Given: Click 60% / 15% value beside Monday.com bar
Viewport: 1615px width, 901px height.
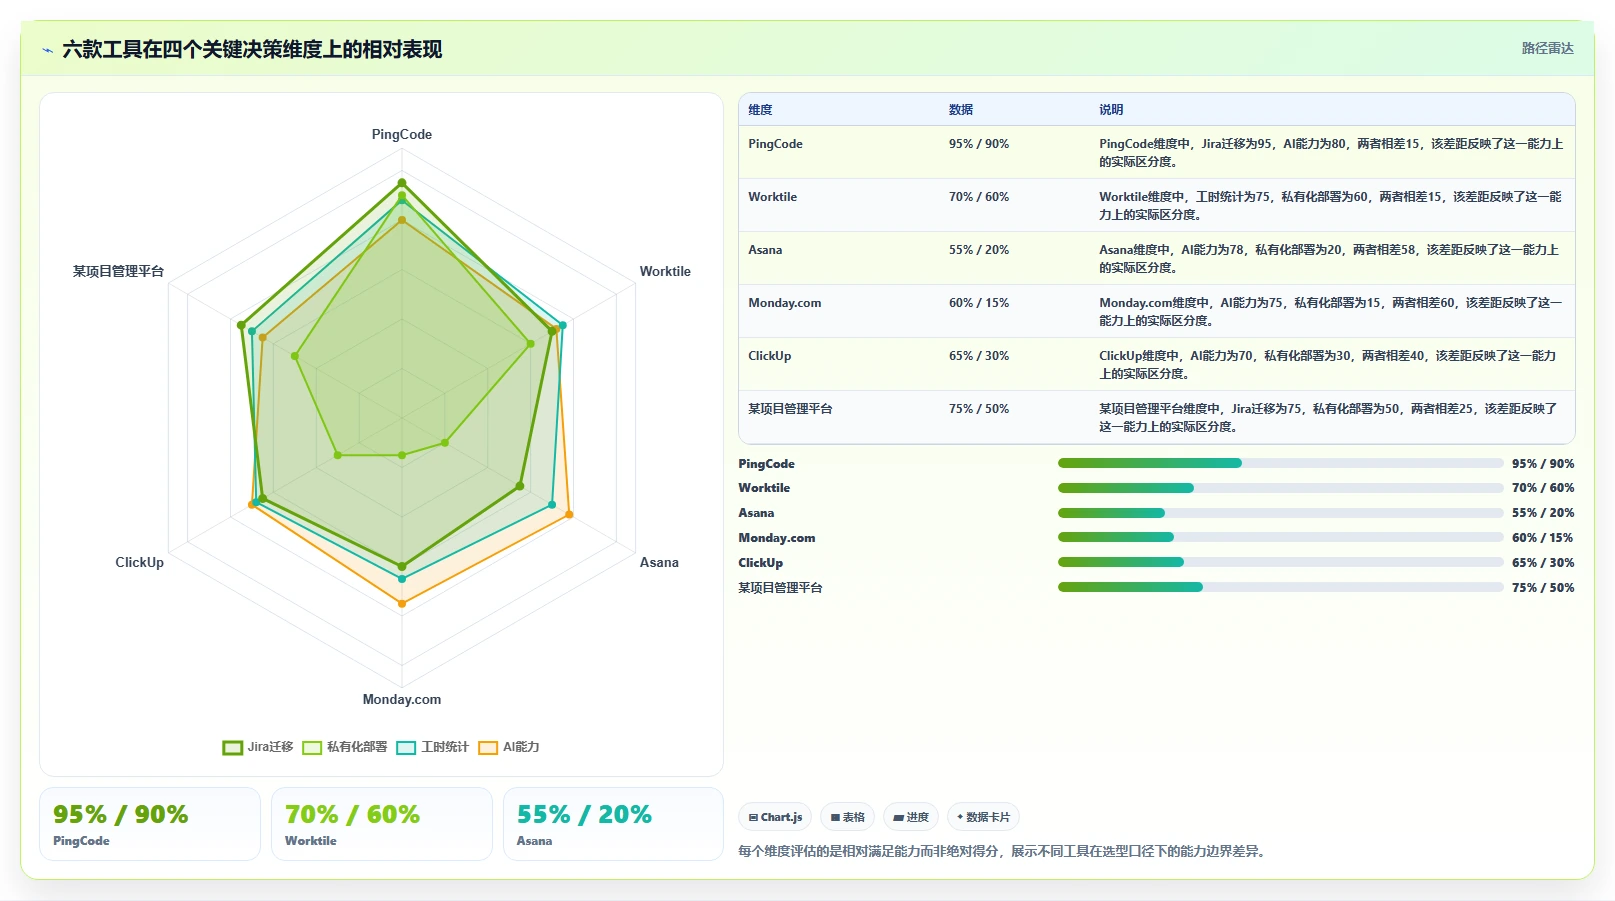Looking at the screenshot, I should (1543, 538).
